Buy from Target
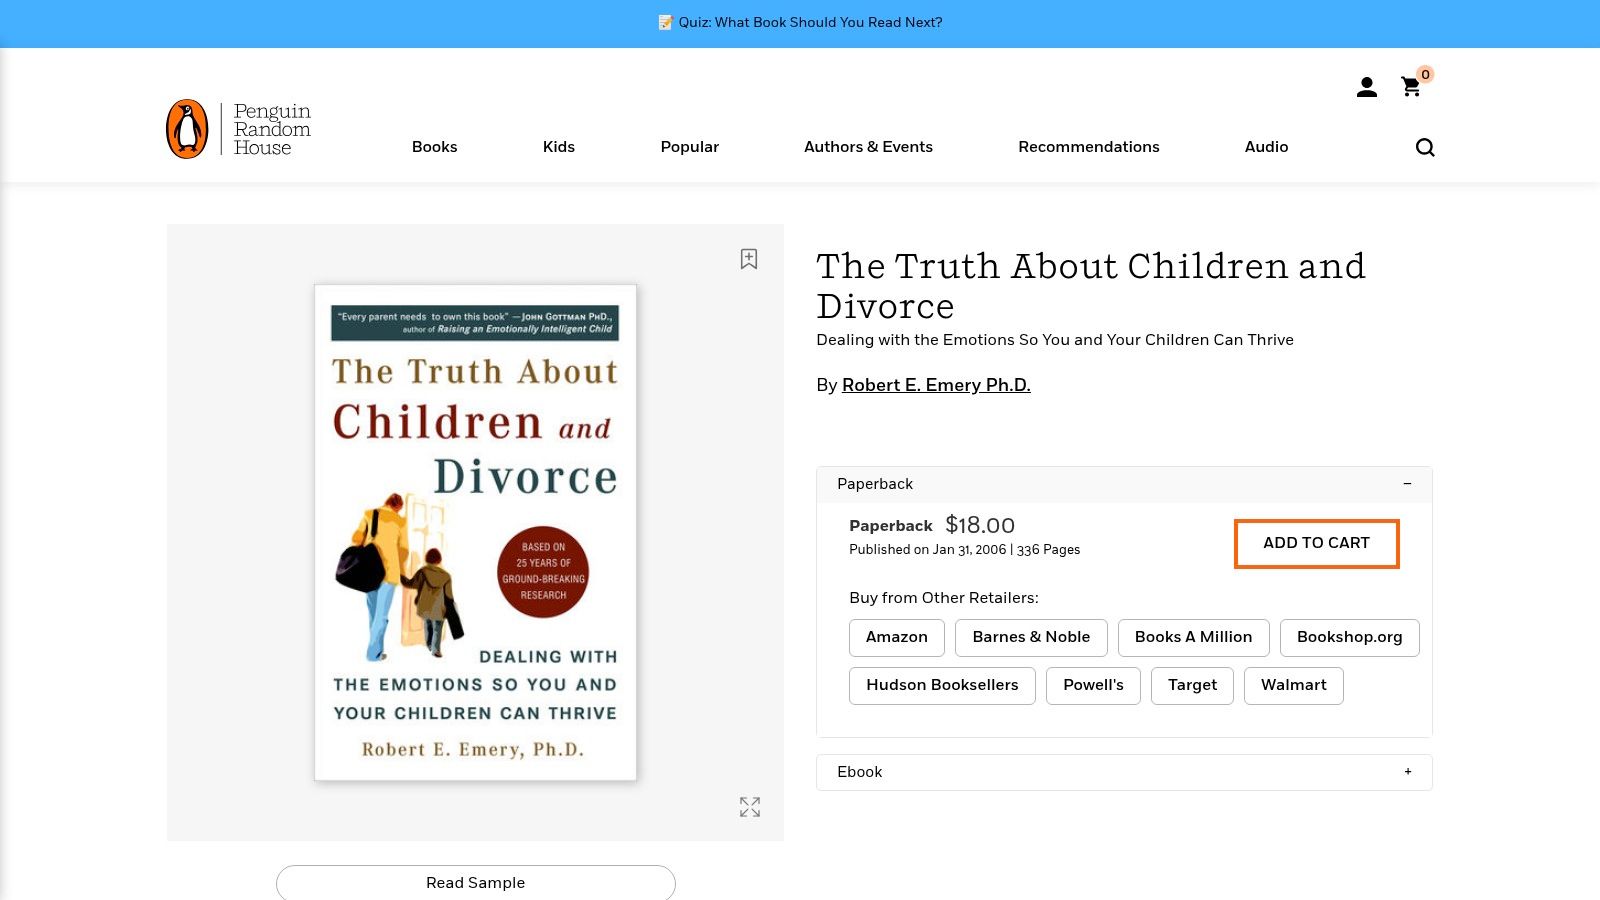The height and width of the screenshot is (900, 1600). (1192, 685)
